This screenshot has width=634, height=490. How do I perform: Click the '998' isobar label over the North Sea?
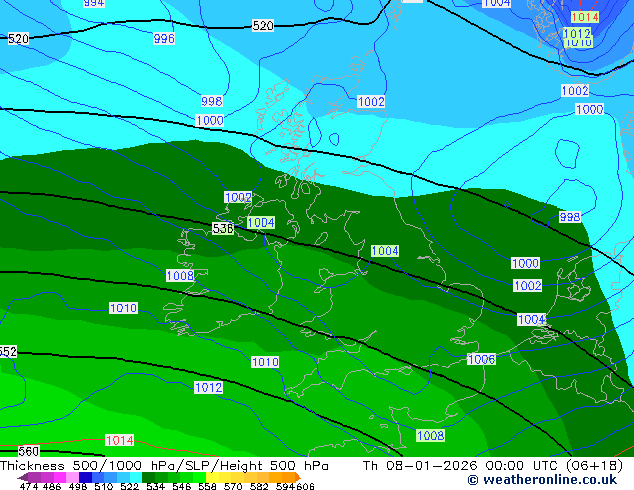(570, 217)
